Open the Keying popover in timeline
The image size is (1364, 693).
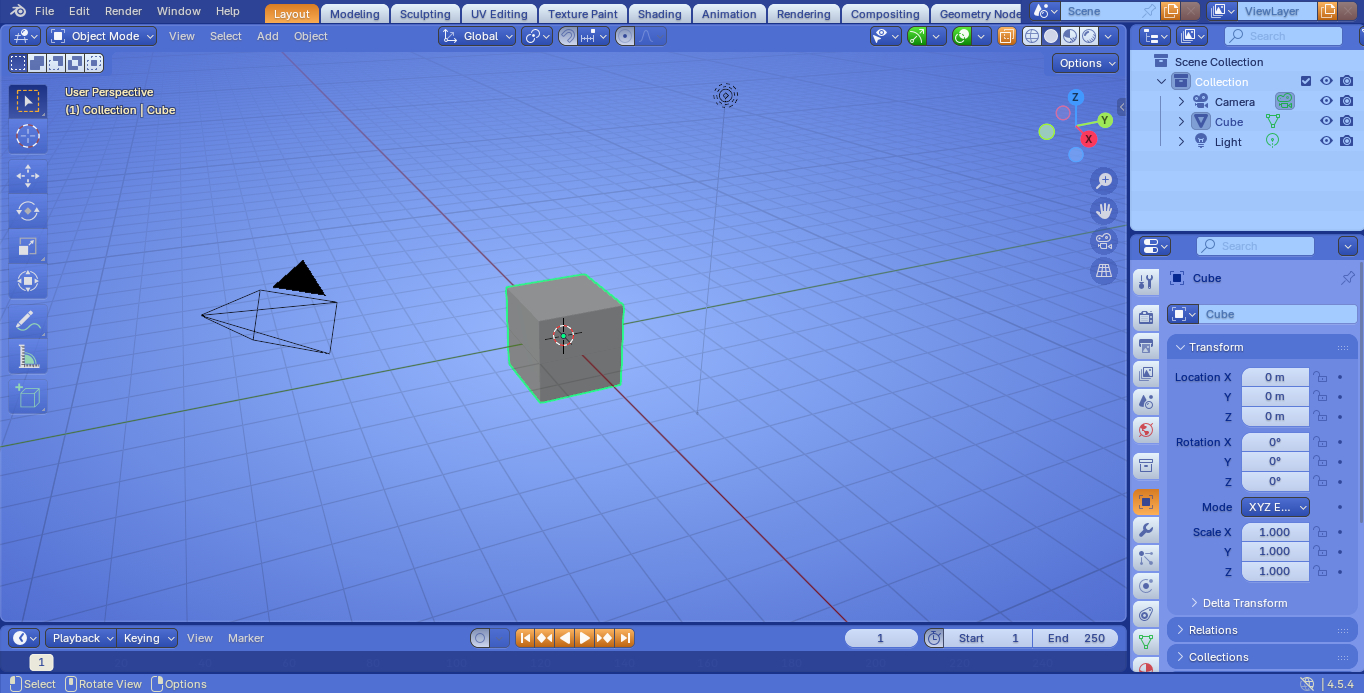click(148, 638)
